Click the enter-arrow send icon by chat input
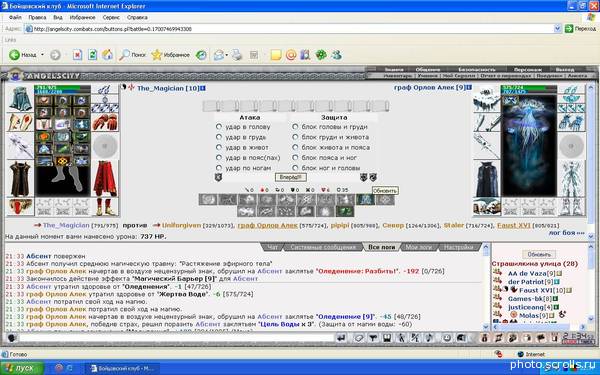The width and height of the screenshot is (600, 375). pos(341,338)
